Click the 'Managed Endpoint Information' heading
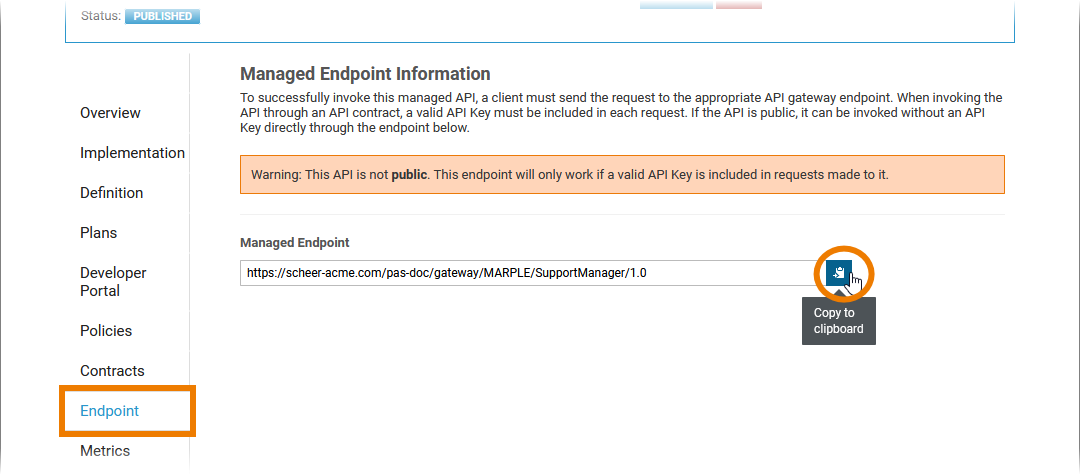Screen dimensions: 1080x475 [x=365, y=74]
